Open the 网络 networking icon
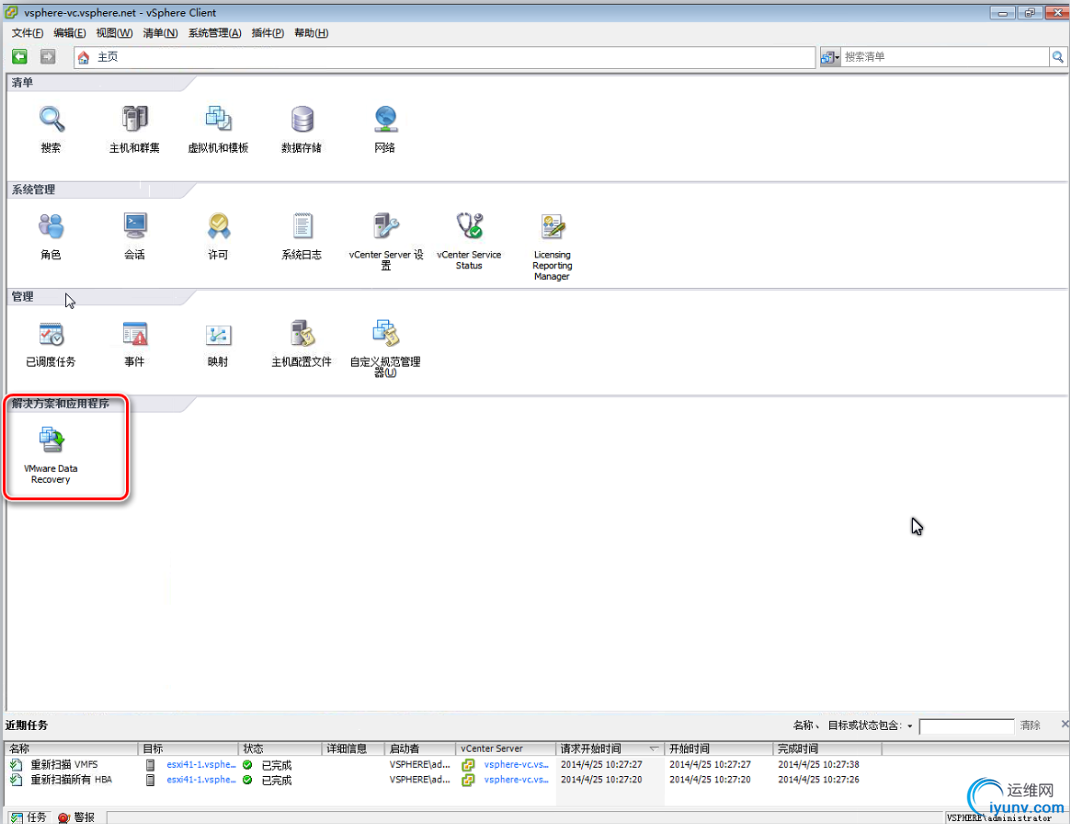1070x824 pixels. click(385, 120)
